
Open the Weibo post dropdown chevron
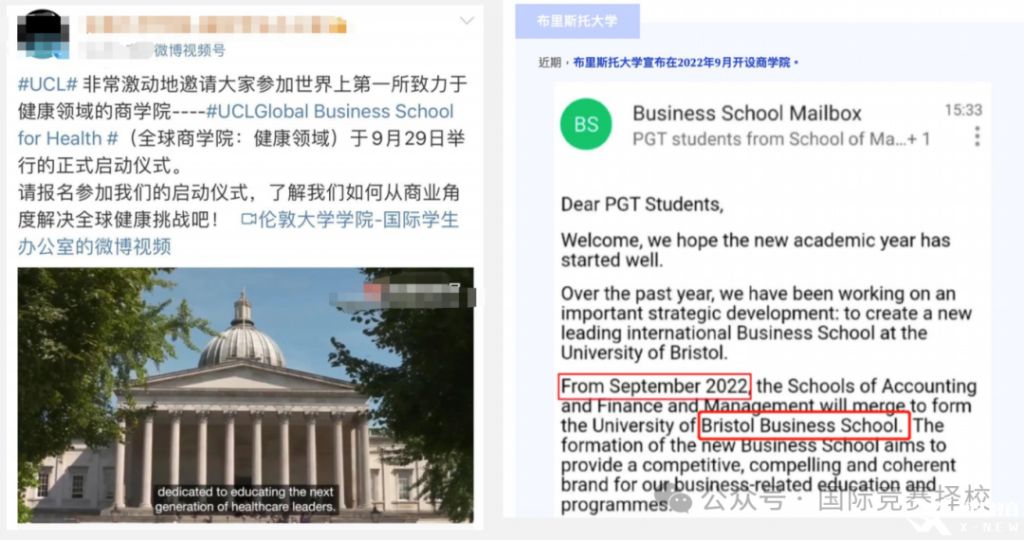tap(466, 21)
